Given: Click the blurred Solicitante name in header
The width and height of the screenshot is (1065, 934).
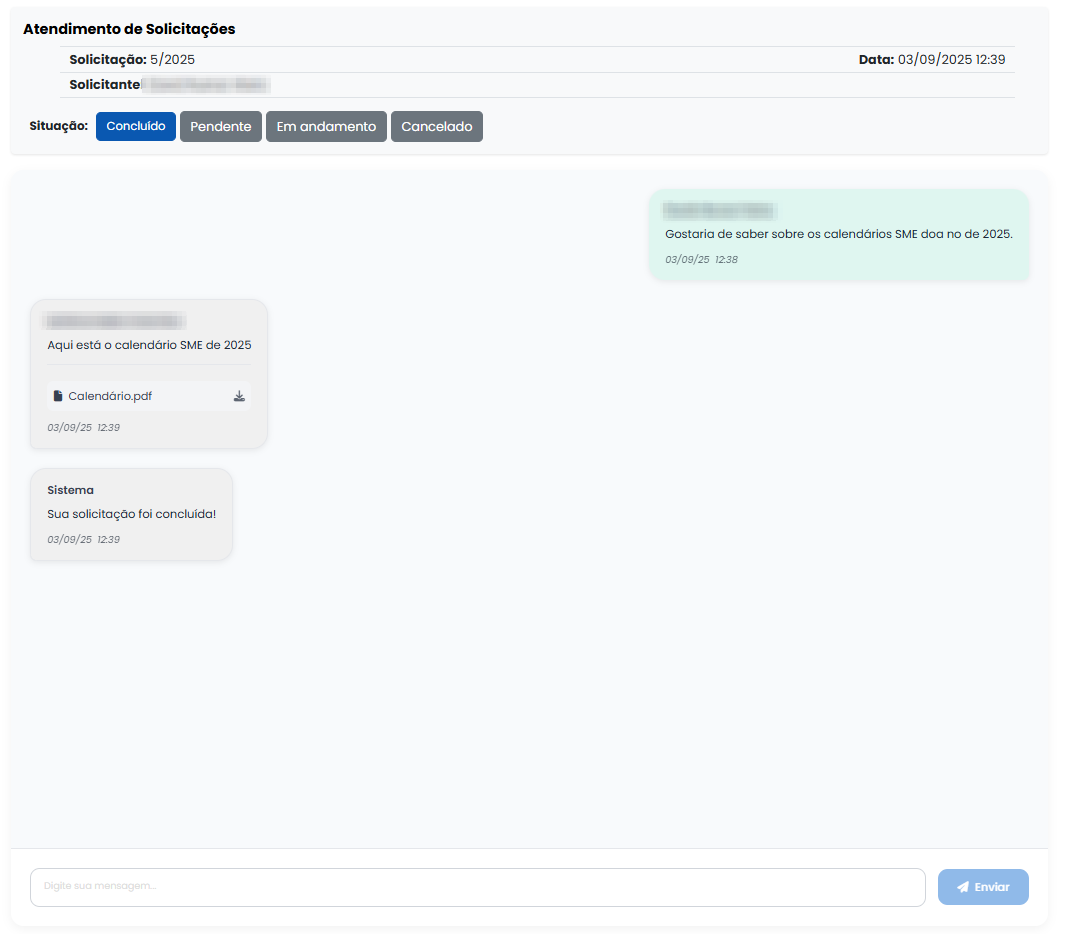Looking at the screenshot, I should (206, 85).
